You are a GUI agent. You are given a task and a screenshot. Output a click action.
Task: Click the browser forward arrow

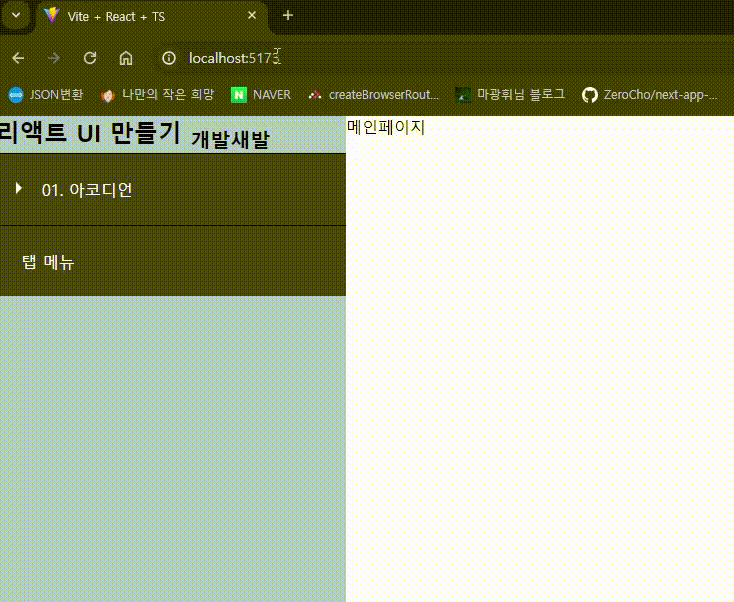point(53,58)
